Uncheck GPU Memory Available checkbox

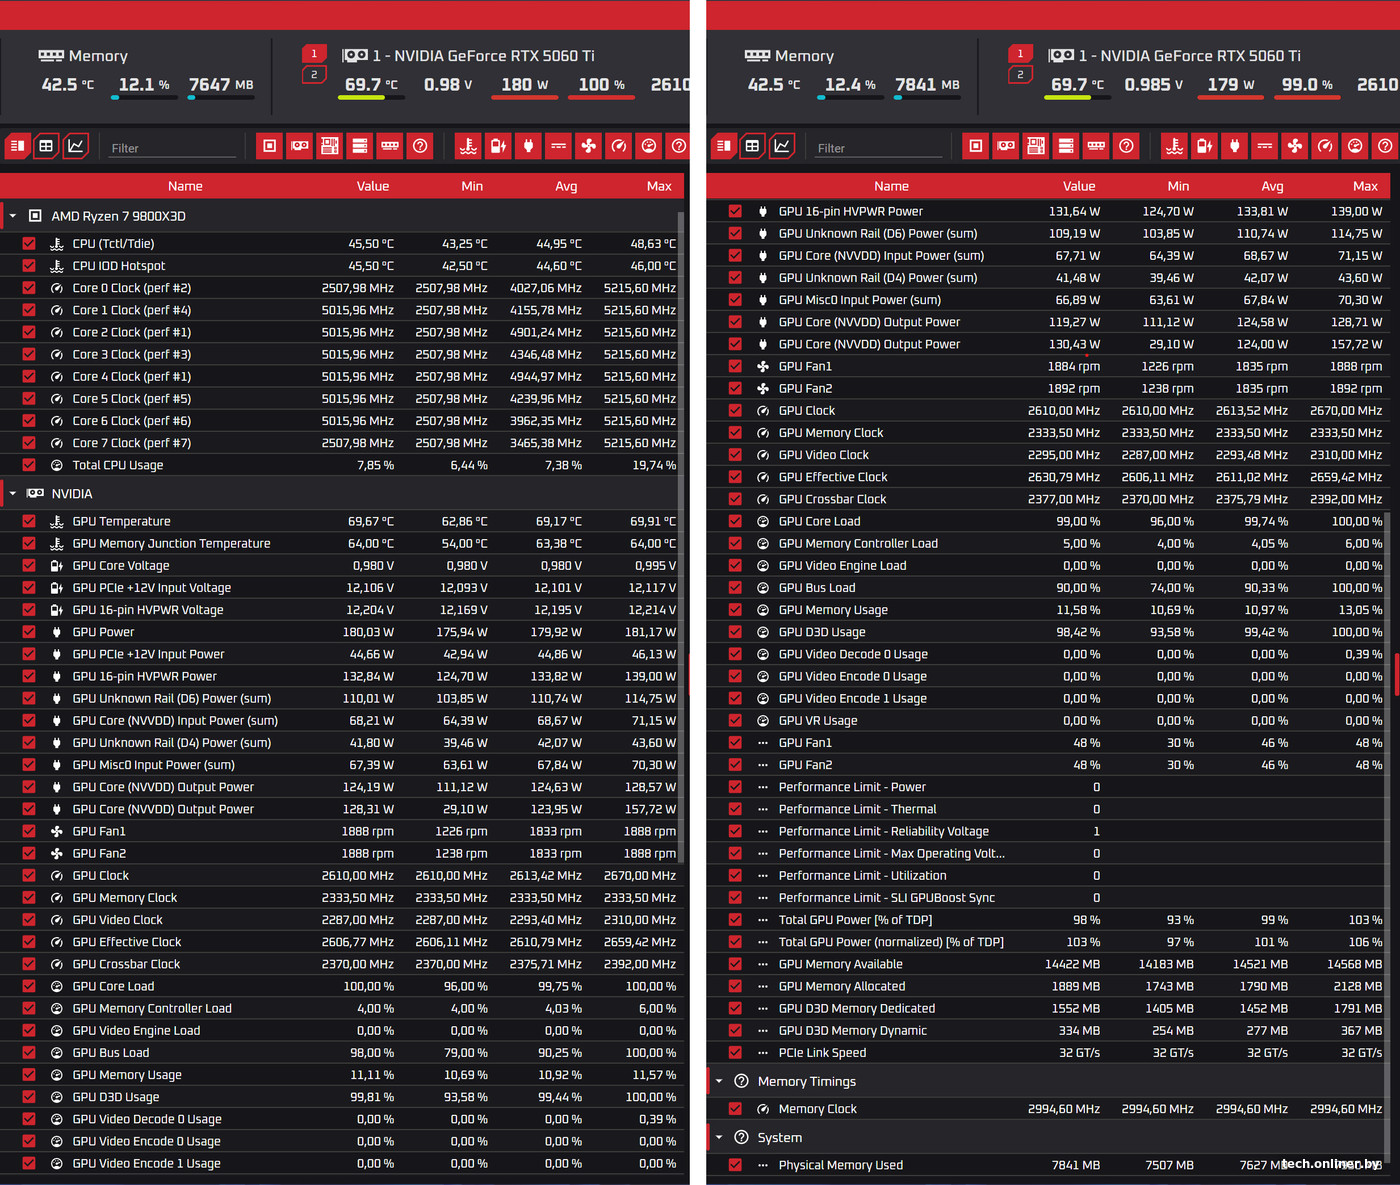(x=735, y=964)
